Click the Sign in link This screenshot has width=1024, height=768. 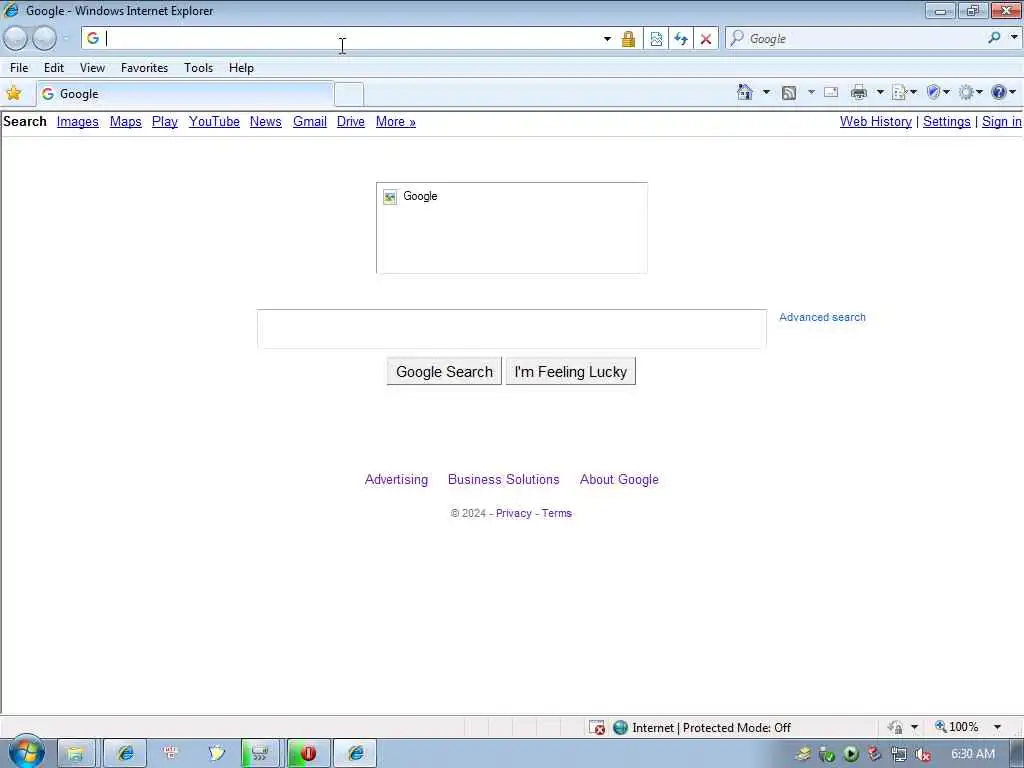[1001, 121]
